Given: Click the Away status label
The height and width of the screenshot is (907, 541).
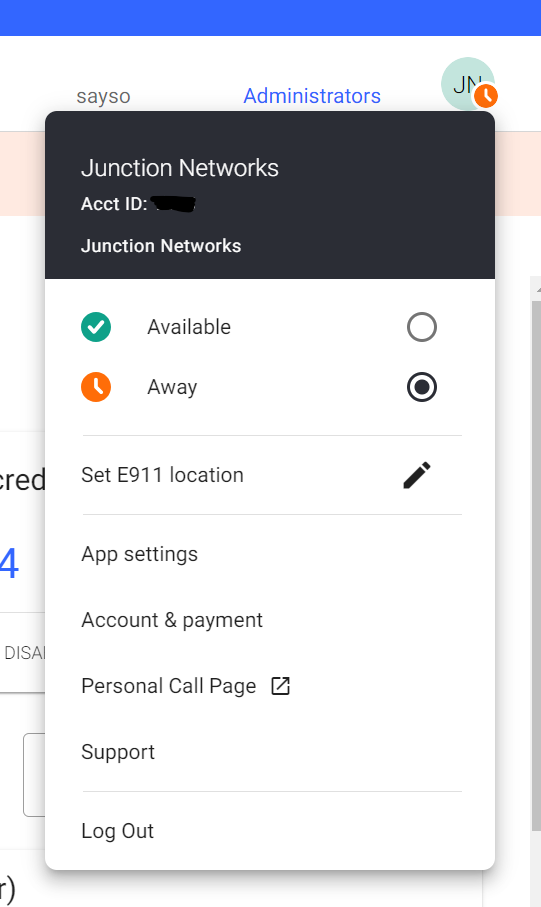Looking at the screenshot, I should pyautogui.click(x=172, y=387).
